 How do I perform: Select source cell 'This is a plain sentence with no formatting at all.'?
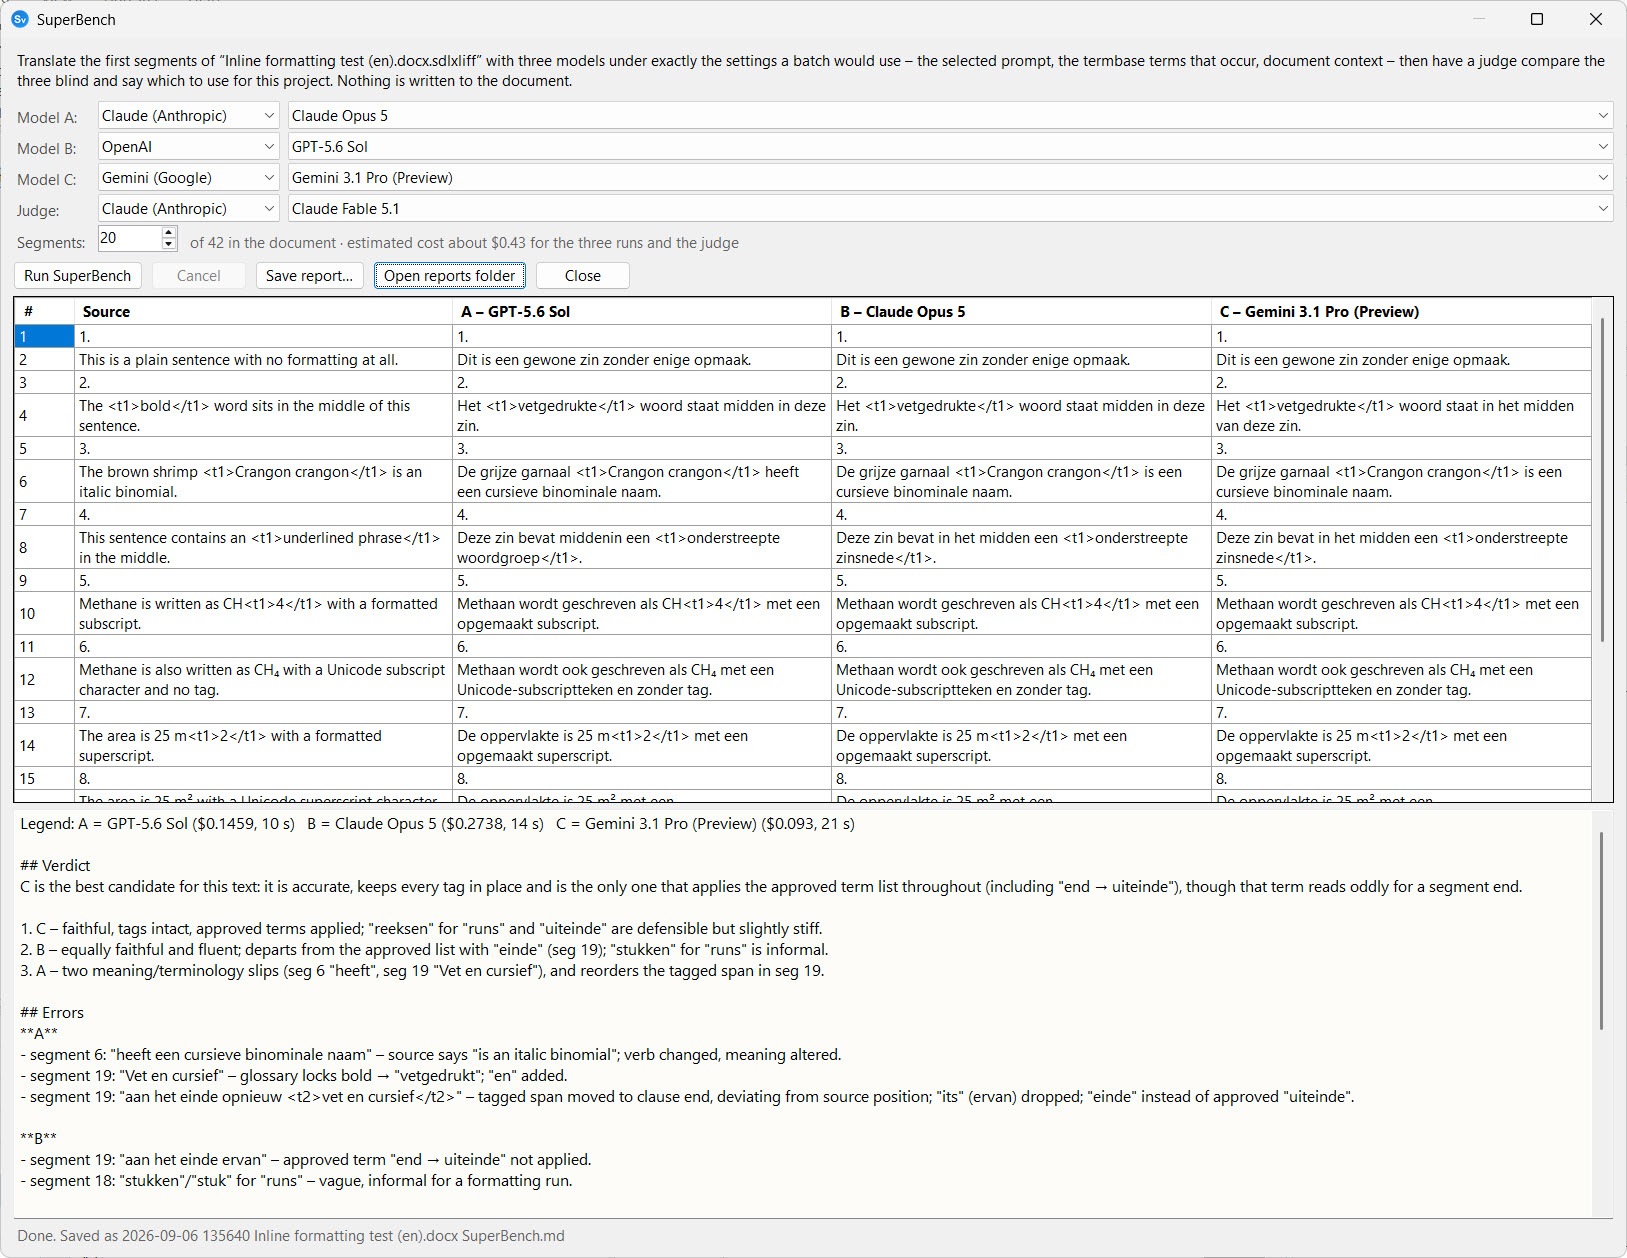263,360
